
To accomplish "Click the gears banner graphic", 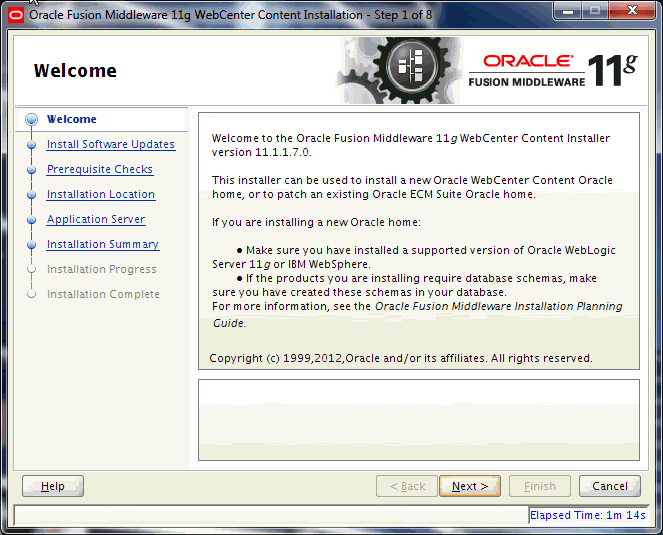I will coord(400,70).
